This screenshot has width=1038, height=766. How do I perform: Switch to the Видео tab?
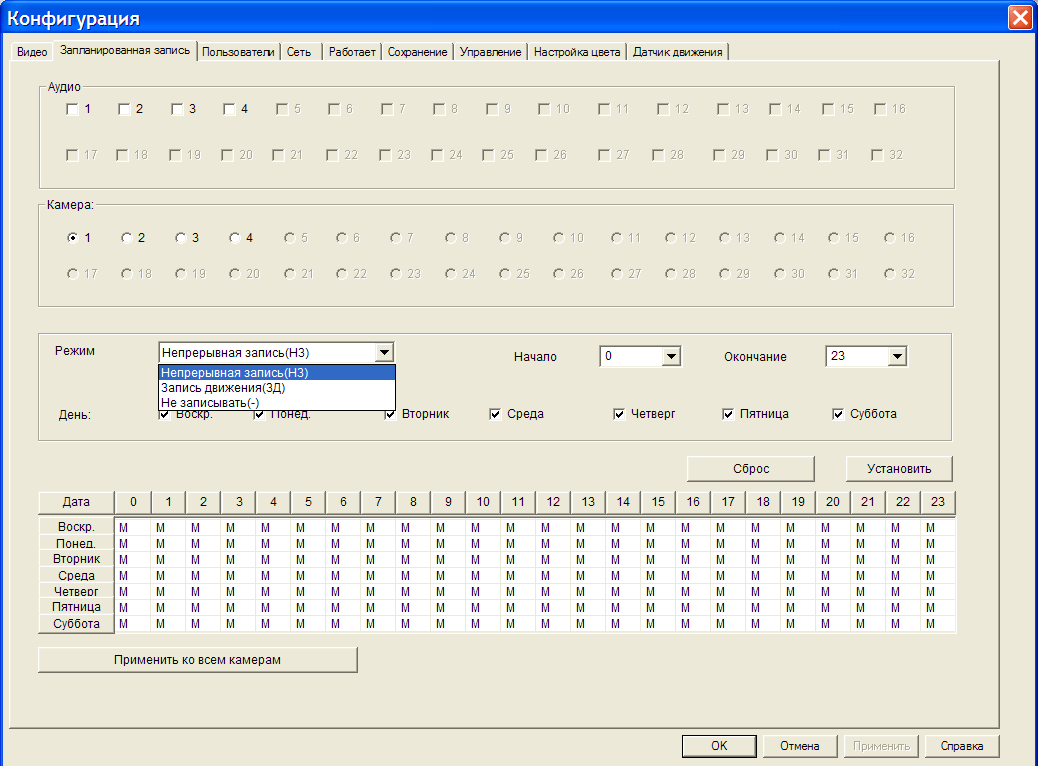[x=31, y=52]
